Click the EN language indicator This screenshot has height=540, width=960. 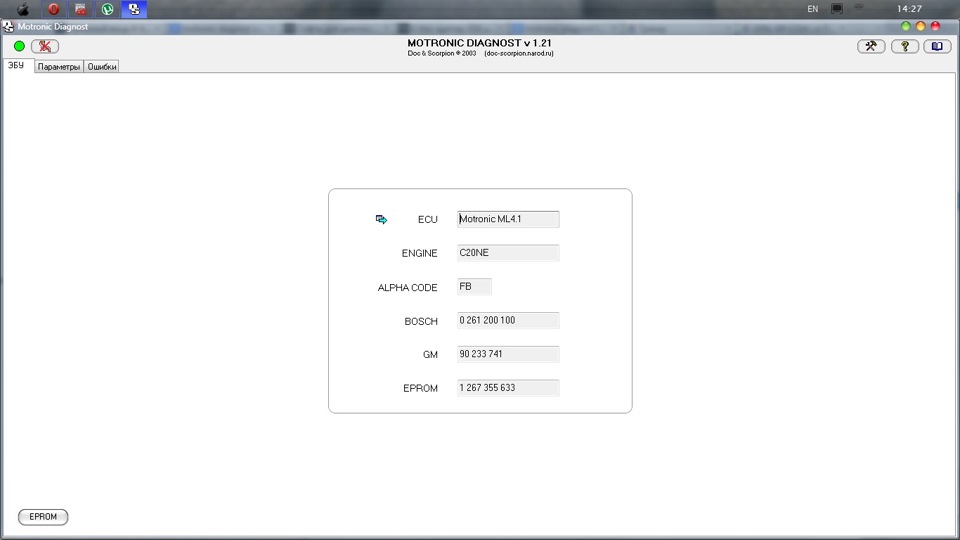click(812, 9)
